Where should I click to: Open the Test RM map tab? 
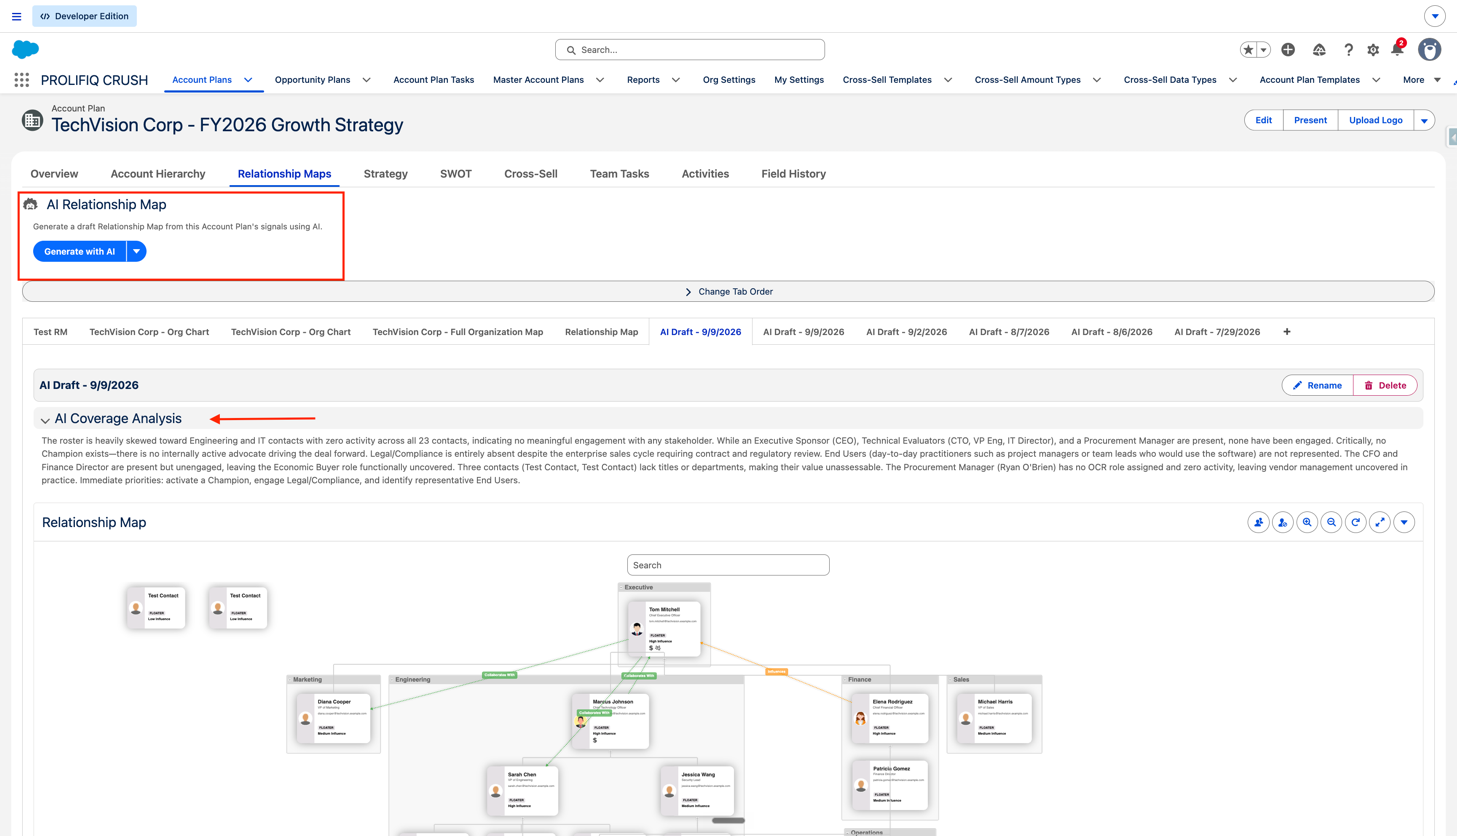[51, 332]
